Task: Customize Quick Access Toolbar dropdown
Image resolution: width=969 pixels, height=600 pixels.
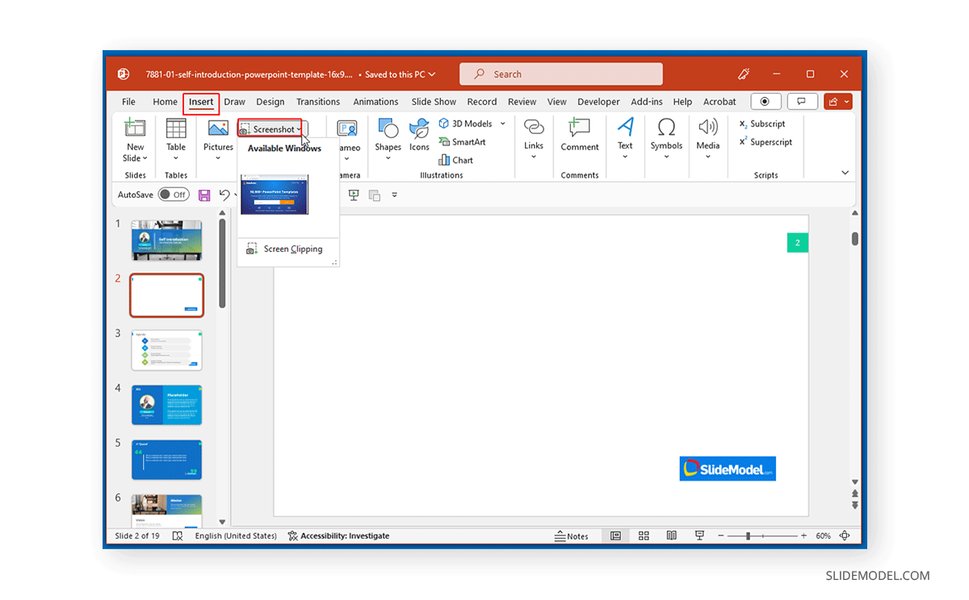Action: 394,195
